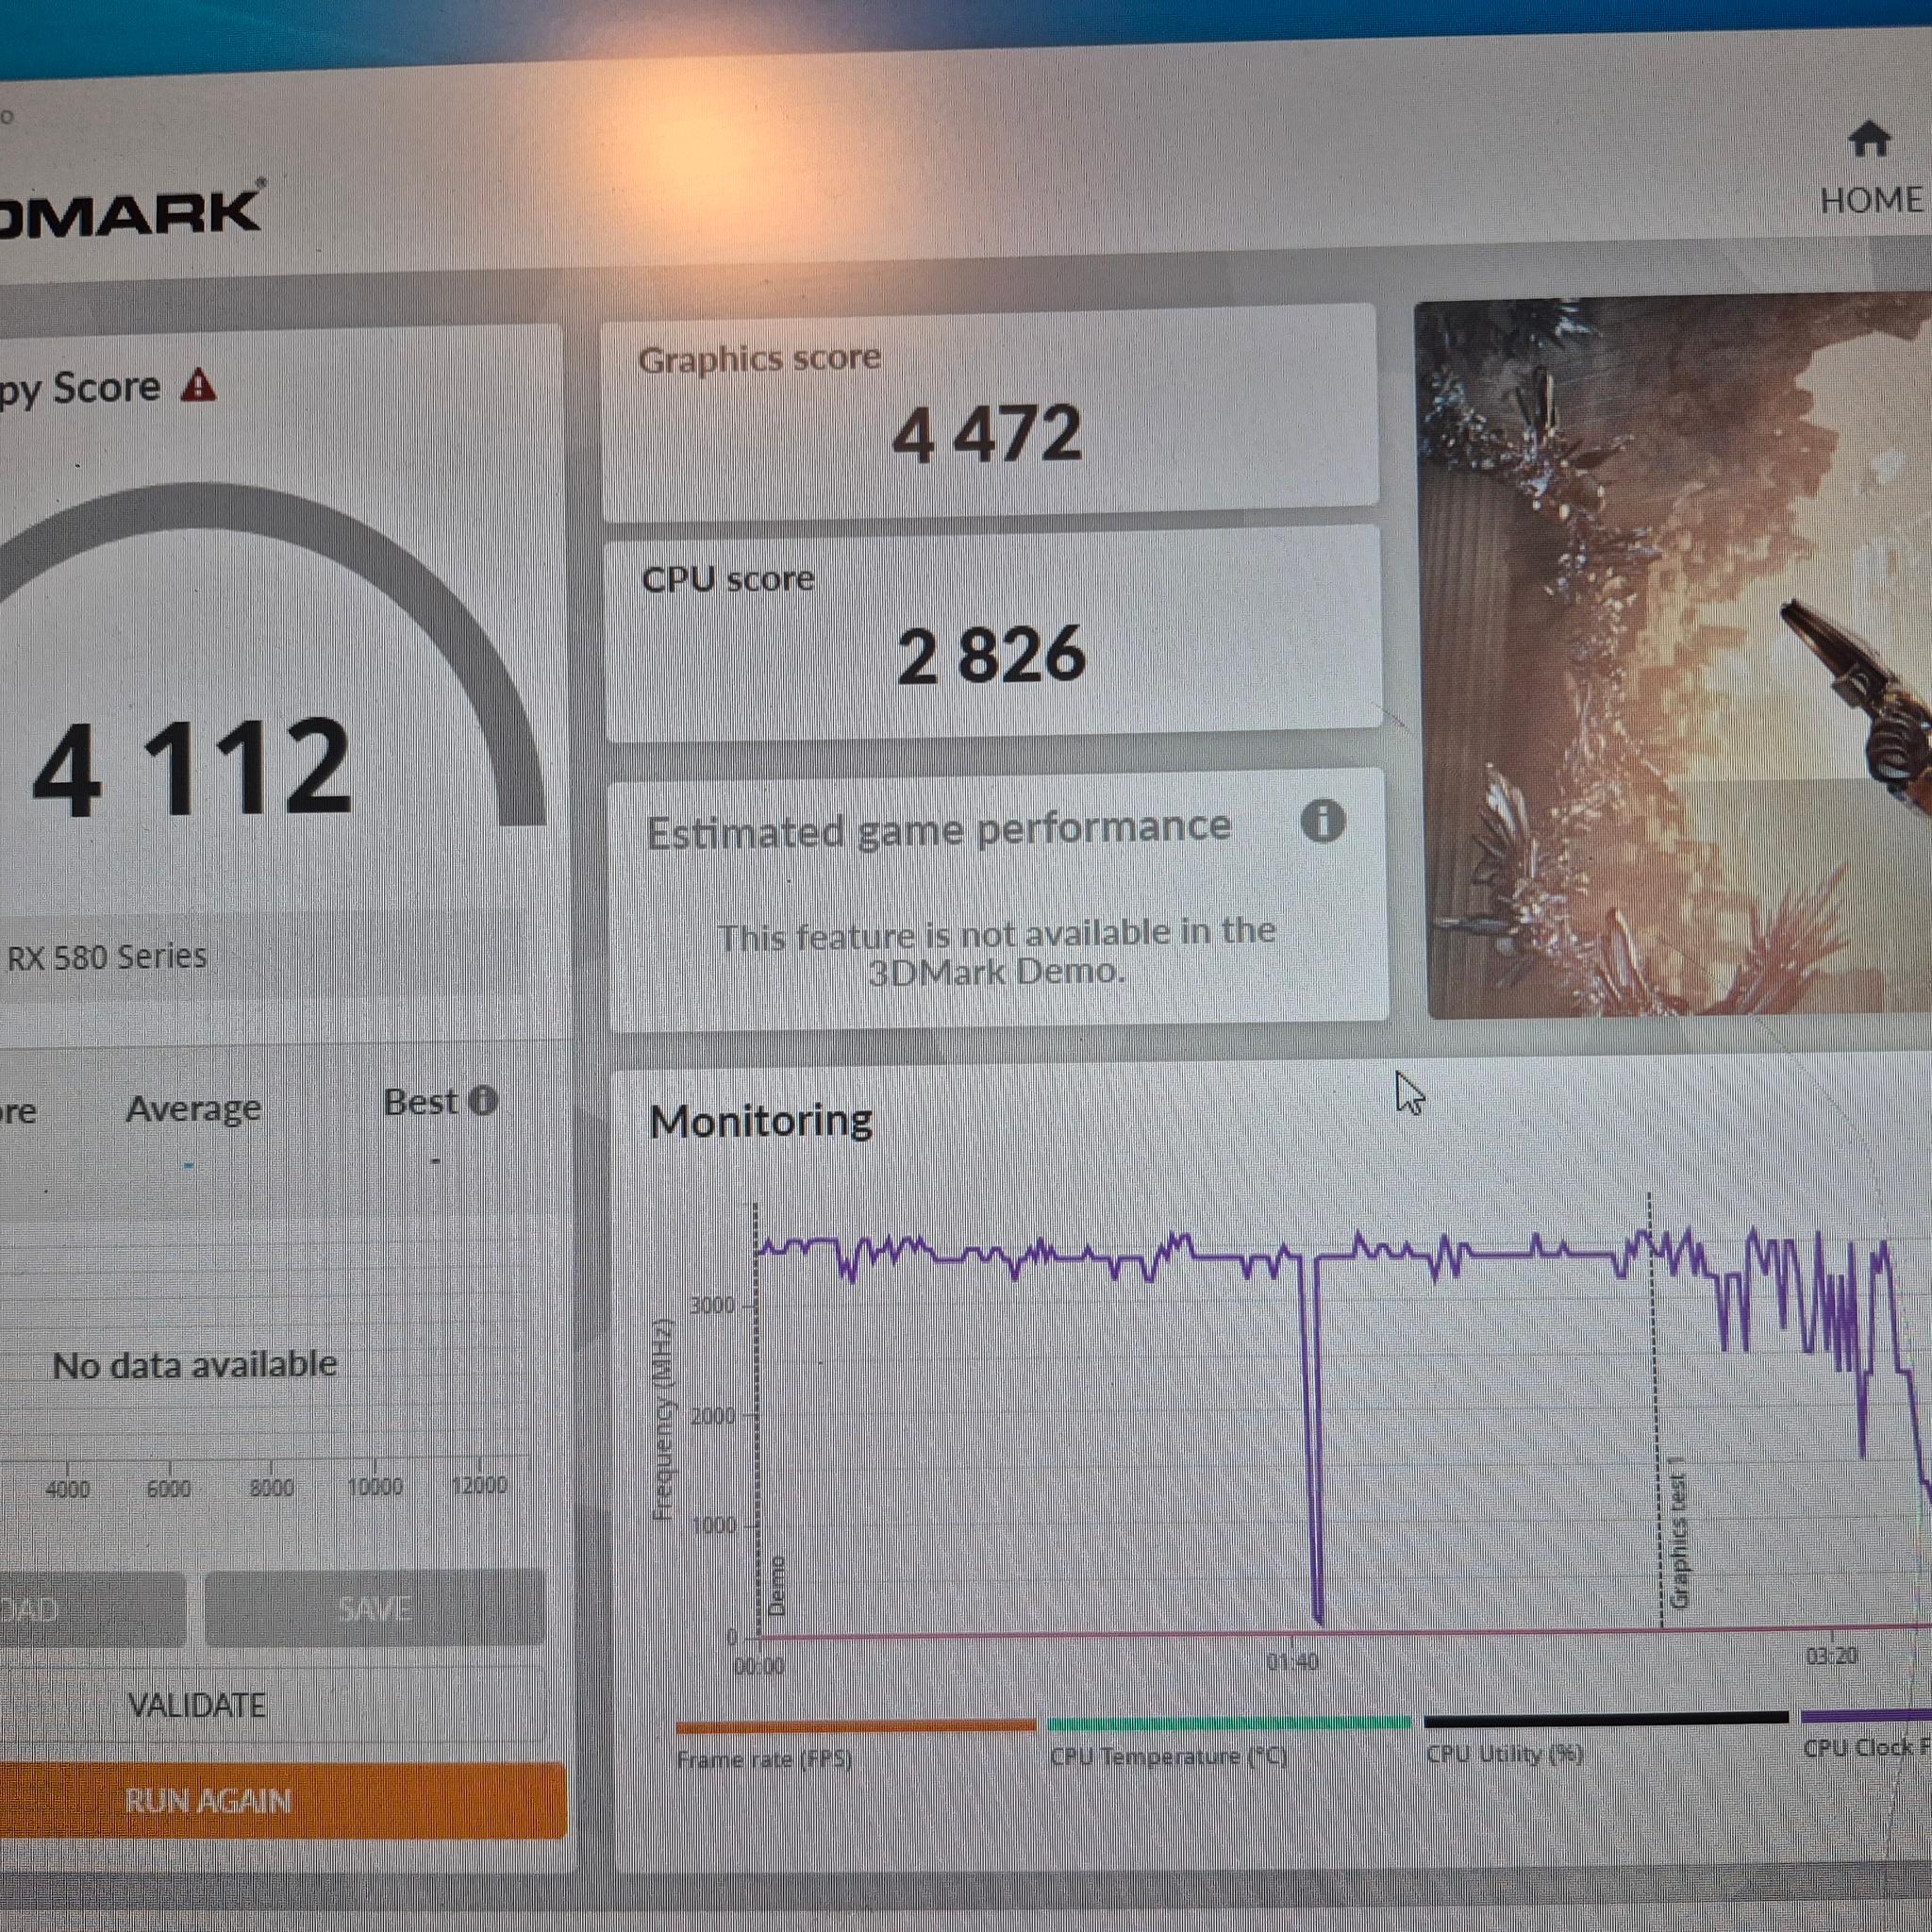Toggle the CPU Clock Frequency legend
The image size is (1932, 1932).
1867,1735
